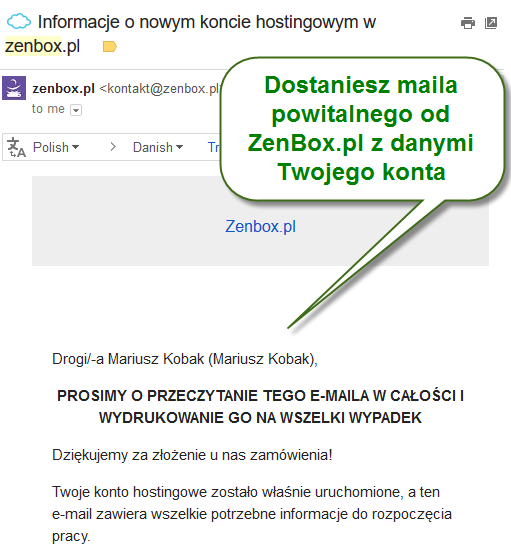Click the zenbox.pl sender avatar
The image size is (511, 558).
[14, 88]
